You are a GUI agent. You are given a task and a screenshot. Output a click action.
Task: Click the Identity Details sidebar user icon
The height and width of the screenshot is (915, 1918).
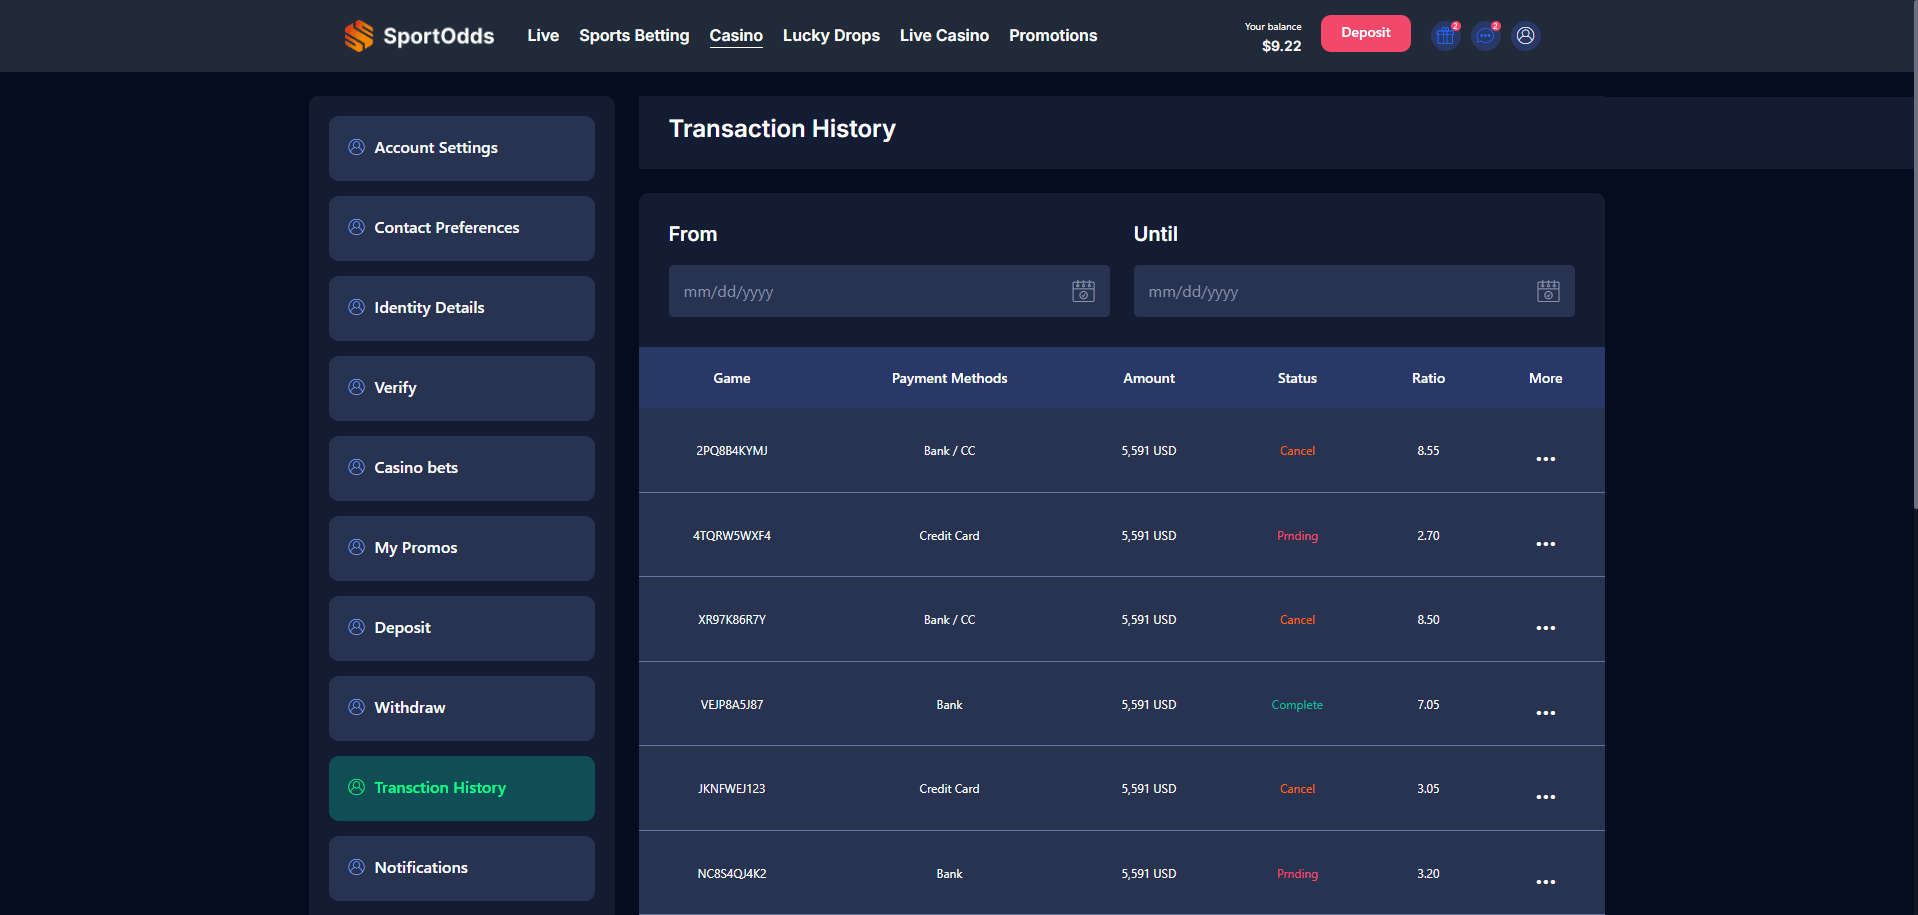pos(356,307)
